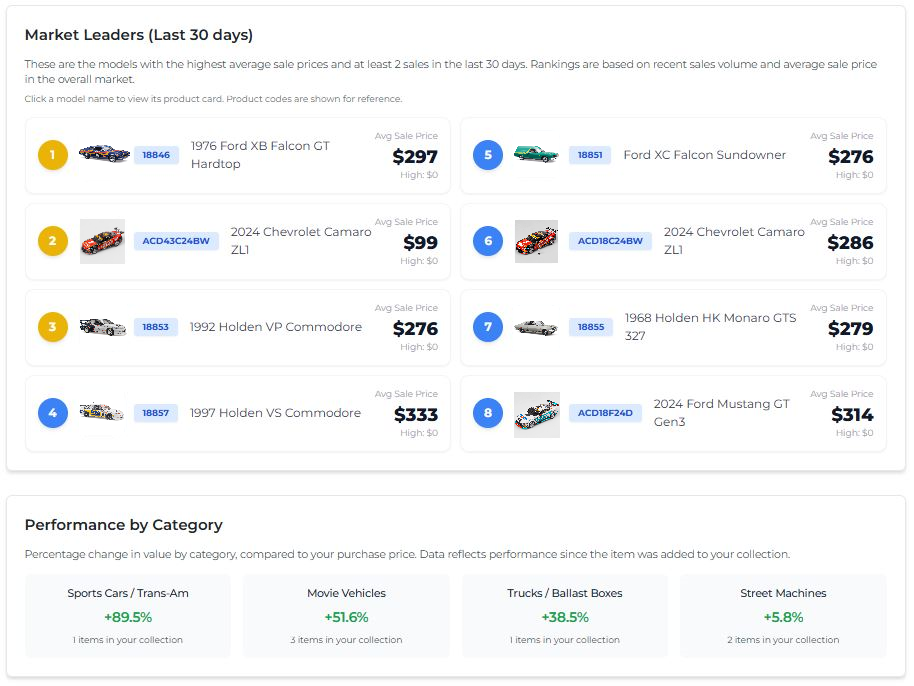Click the blue rank 8 badge

(488, 413)
